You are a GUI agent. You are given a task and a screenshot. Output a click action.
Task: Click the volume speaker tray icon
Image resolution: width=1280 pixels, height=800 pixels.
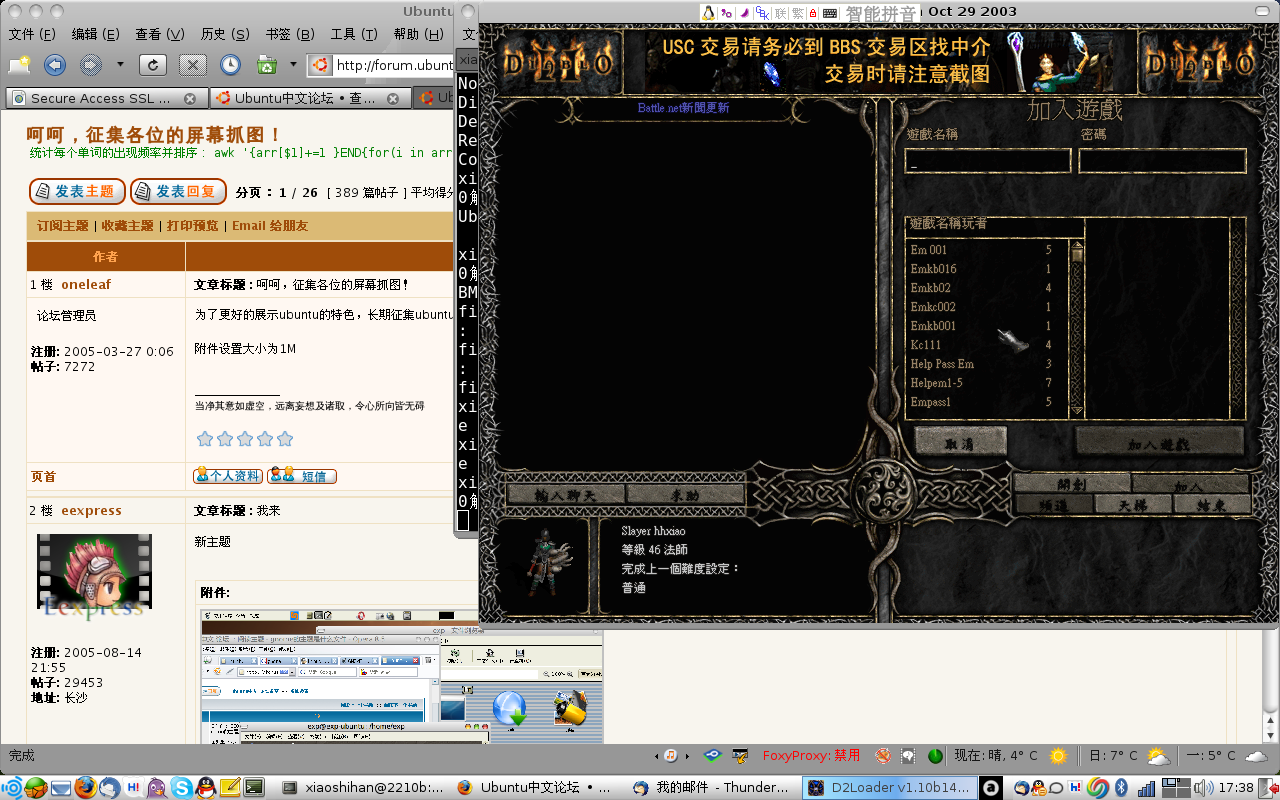pos(1203,787)
